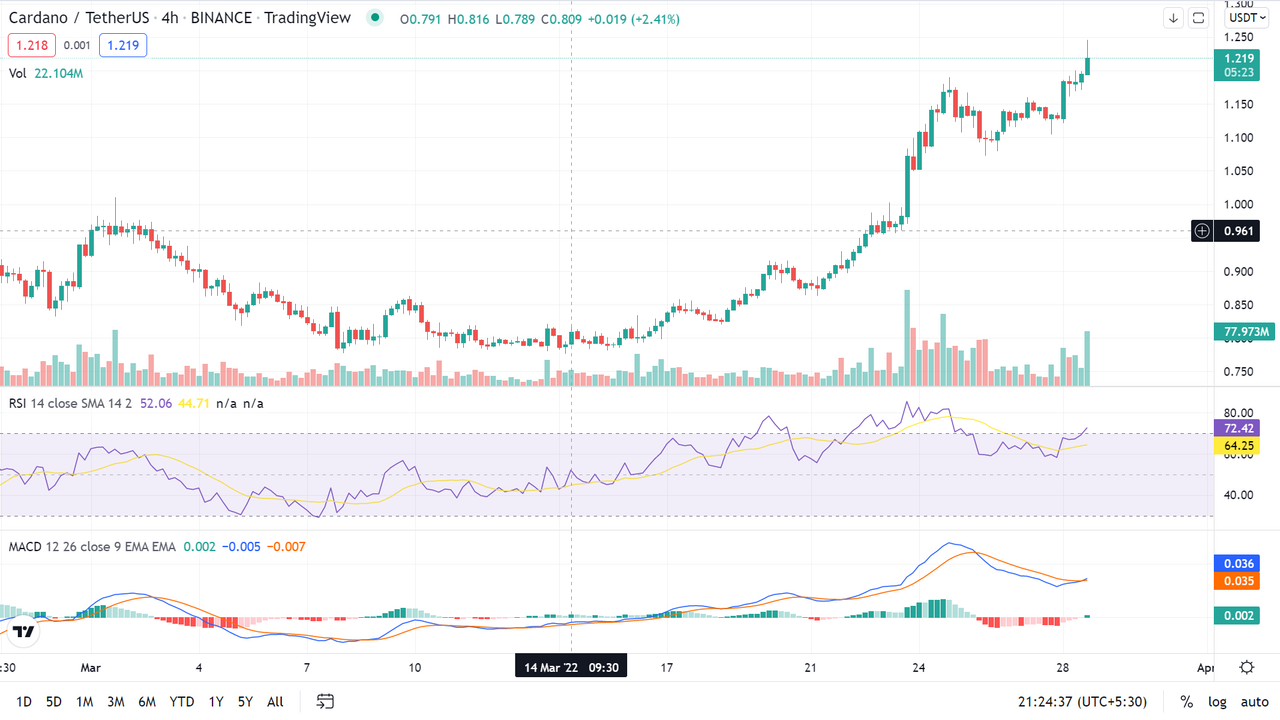
Task: Click the 1.250 price axis label
Action: 1240,37
